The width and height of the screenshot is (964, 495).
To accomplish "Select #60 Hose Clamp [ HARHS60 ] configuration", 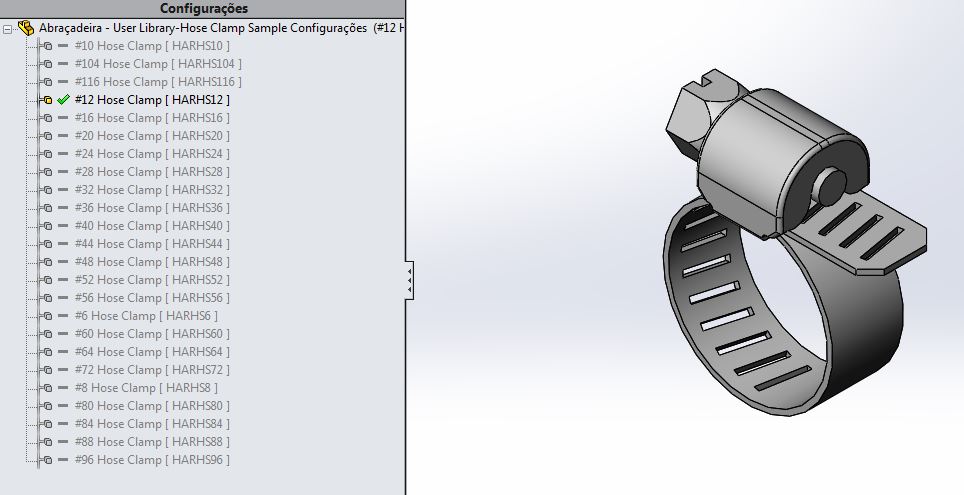I will pyautogui.click(x=152, y=333).
